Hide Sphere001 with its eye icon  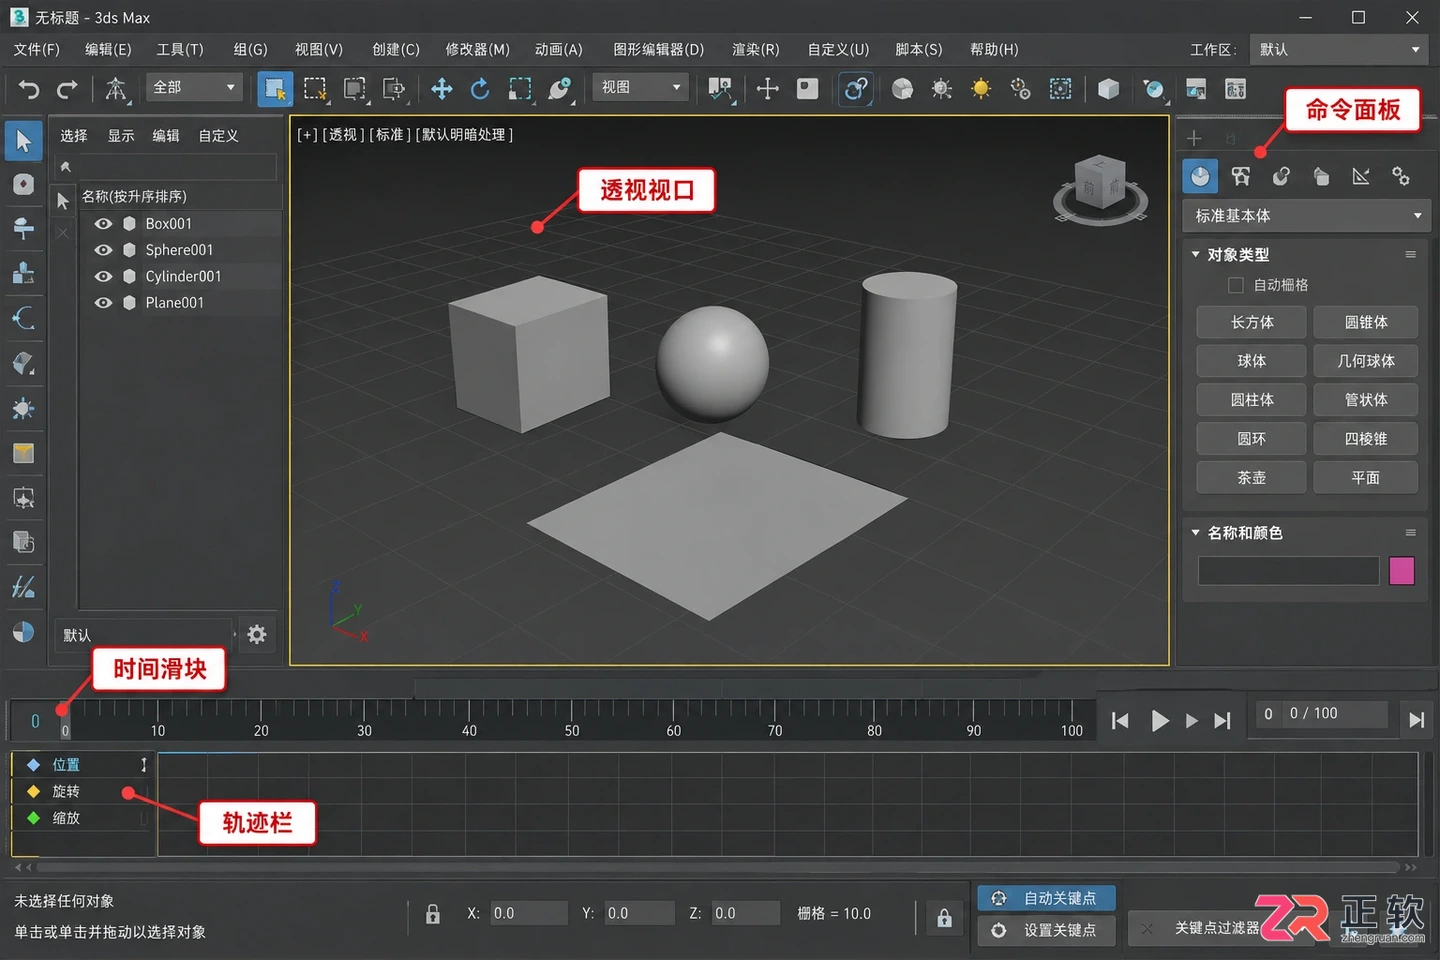103,250
